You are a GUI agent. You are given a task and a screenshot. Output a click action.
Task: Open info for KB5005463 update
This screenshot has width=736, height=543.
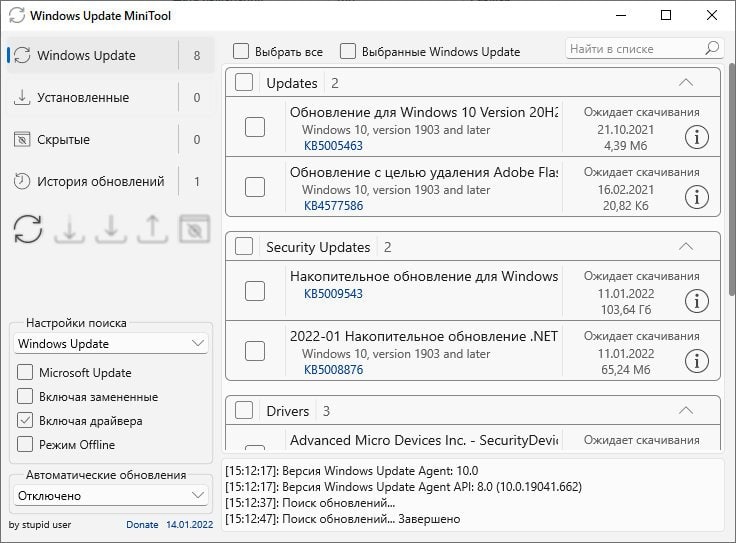tap(697, 137)
